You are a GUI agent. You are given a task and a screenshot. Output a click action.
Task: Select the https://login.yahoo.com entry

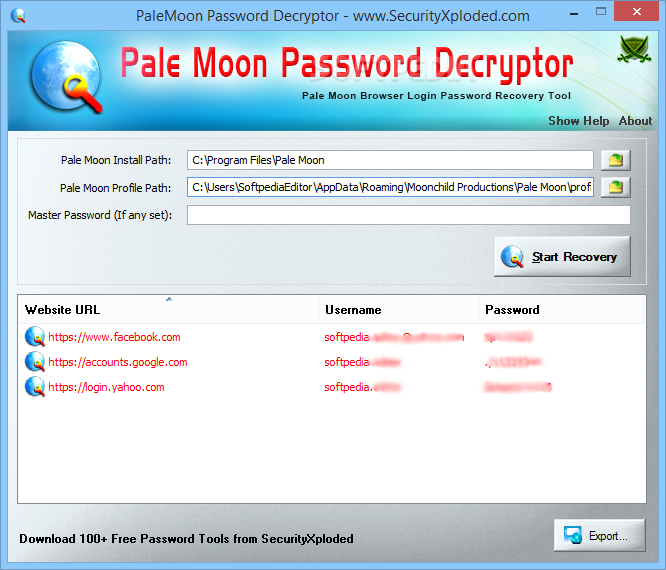(x=106, y=387)
